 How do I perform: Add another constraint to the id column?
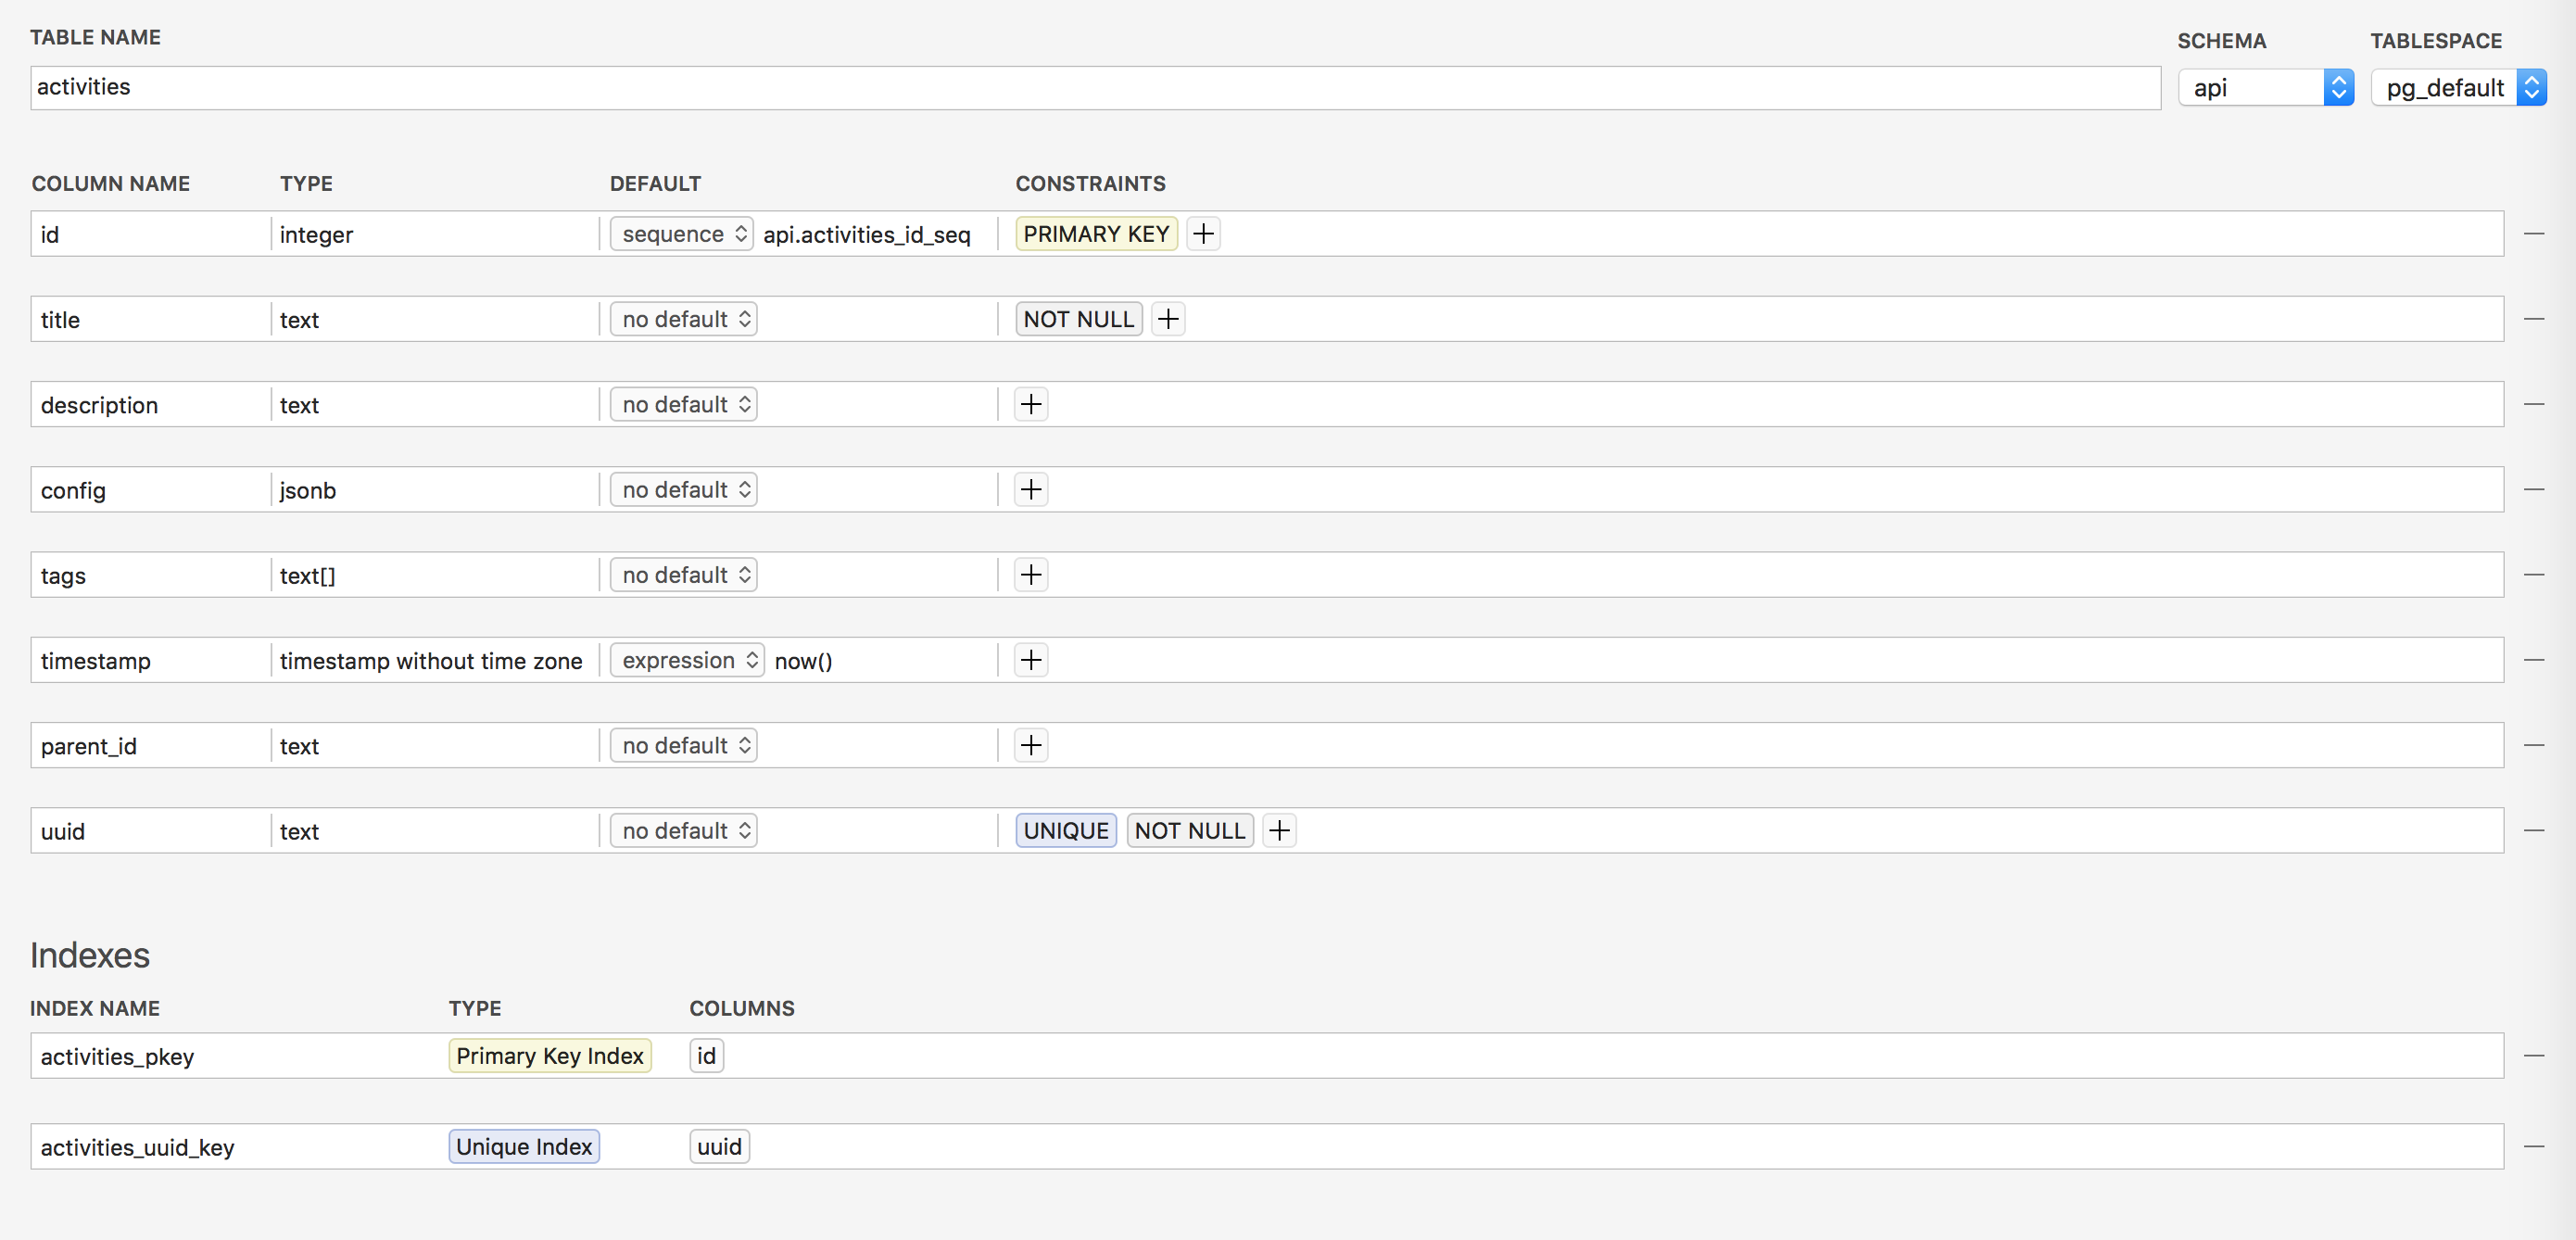(1203, 233)
